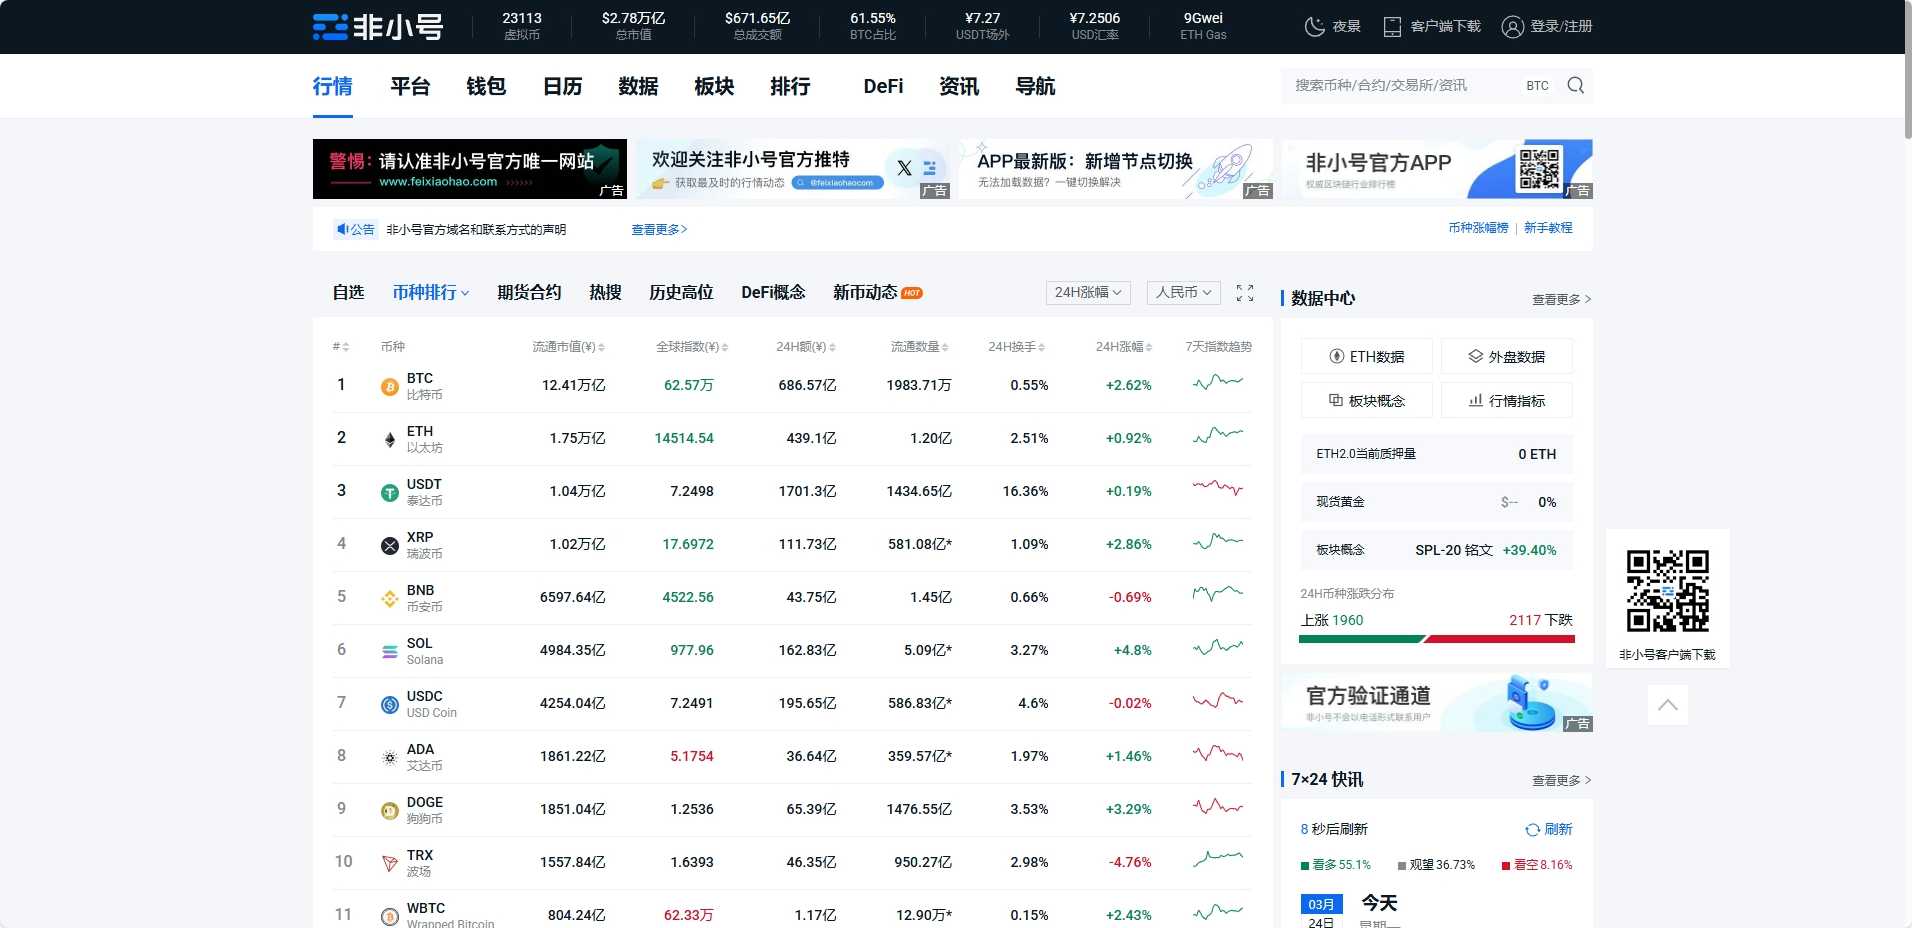Open the ETH数据 data button
This screenshot has width=1912, height=928.
click(1366, 357)
